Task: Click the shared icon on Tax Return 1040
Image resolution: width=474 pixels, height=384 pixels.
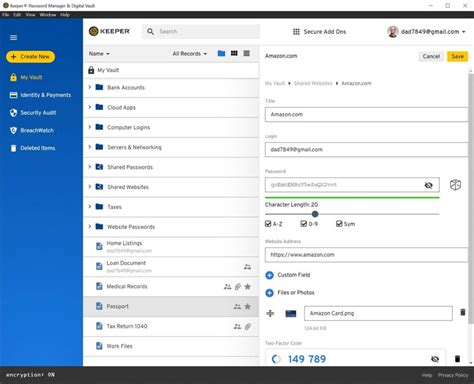Action: coord(237,326)
